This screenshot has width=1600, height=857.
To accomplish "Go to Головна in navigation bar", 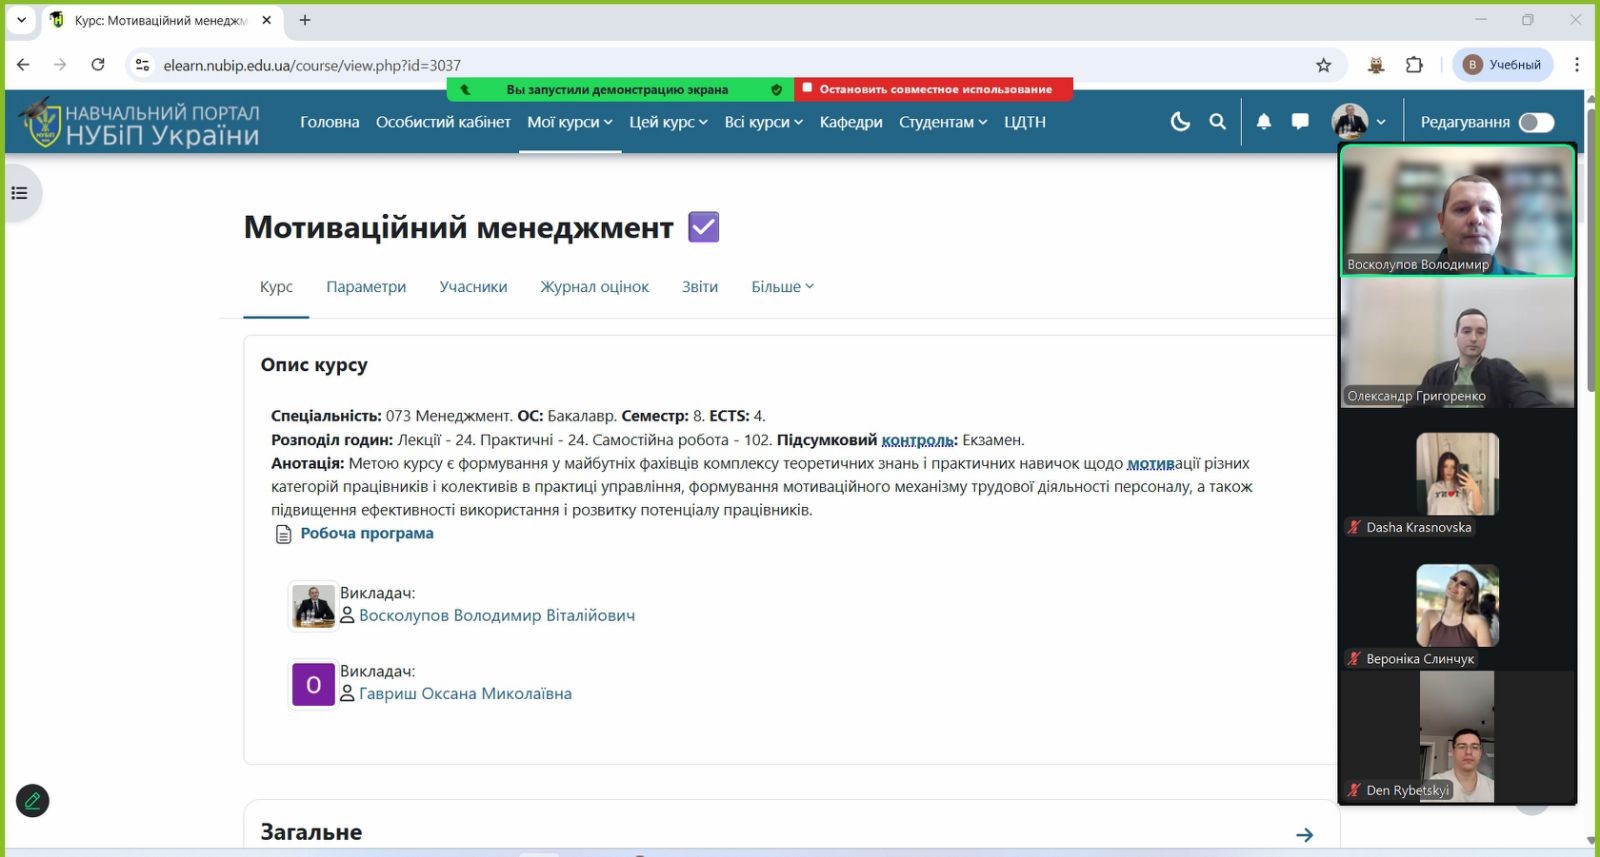I will (x=330, y=122).
